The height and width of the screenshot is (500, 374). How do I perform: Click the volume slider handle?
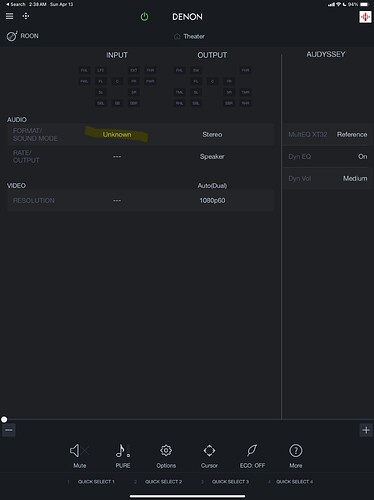click(4, 419)
